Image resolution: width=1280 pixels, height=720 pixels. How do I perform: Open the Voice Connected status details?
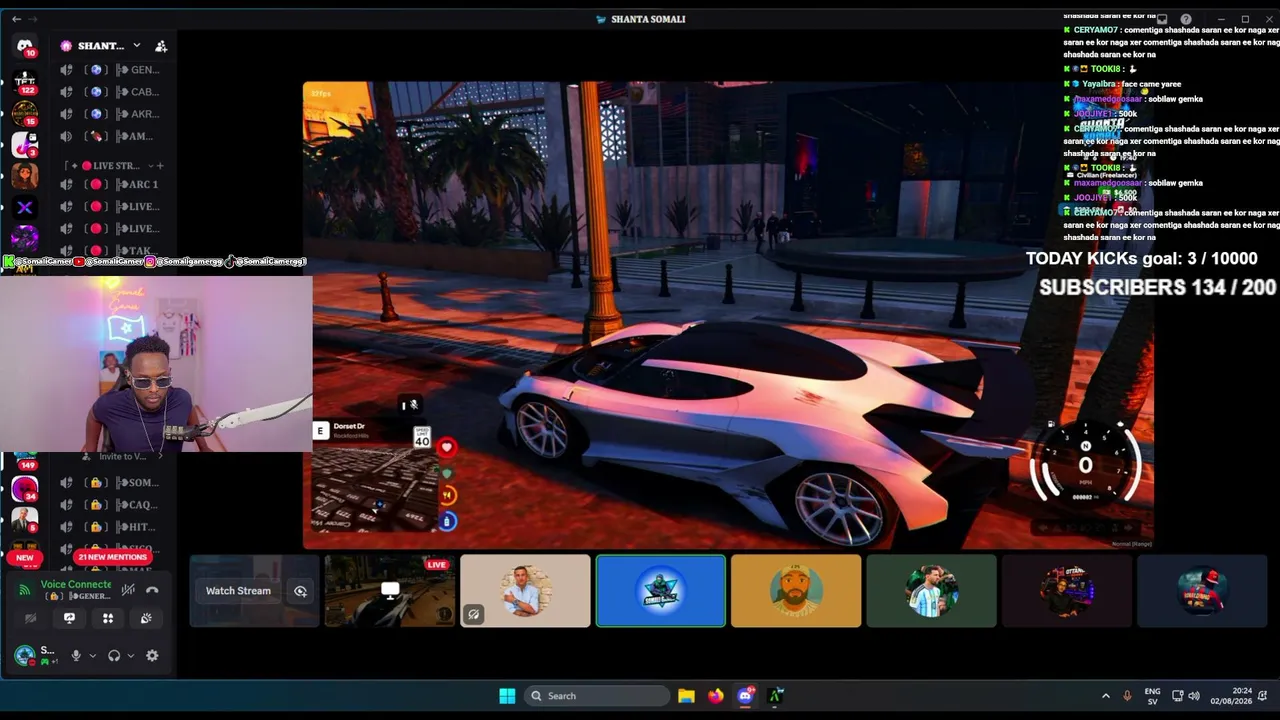click(76, 584)
